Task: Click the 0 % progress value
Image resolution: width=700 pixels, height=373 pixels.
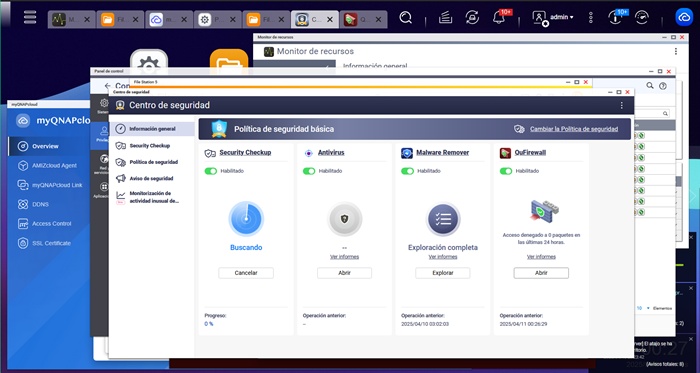Action: (209, 324)
